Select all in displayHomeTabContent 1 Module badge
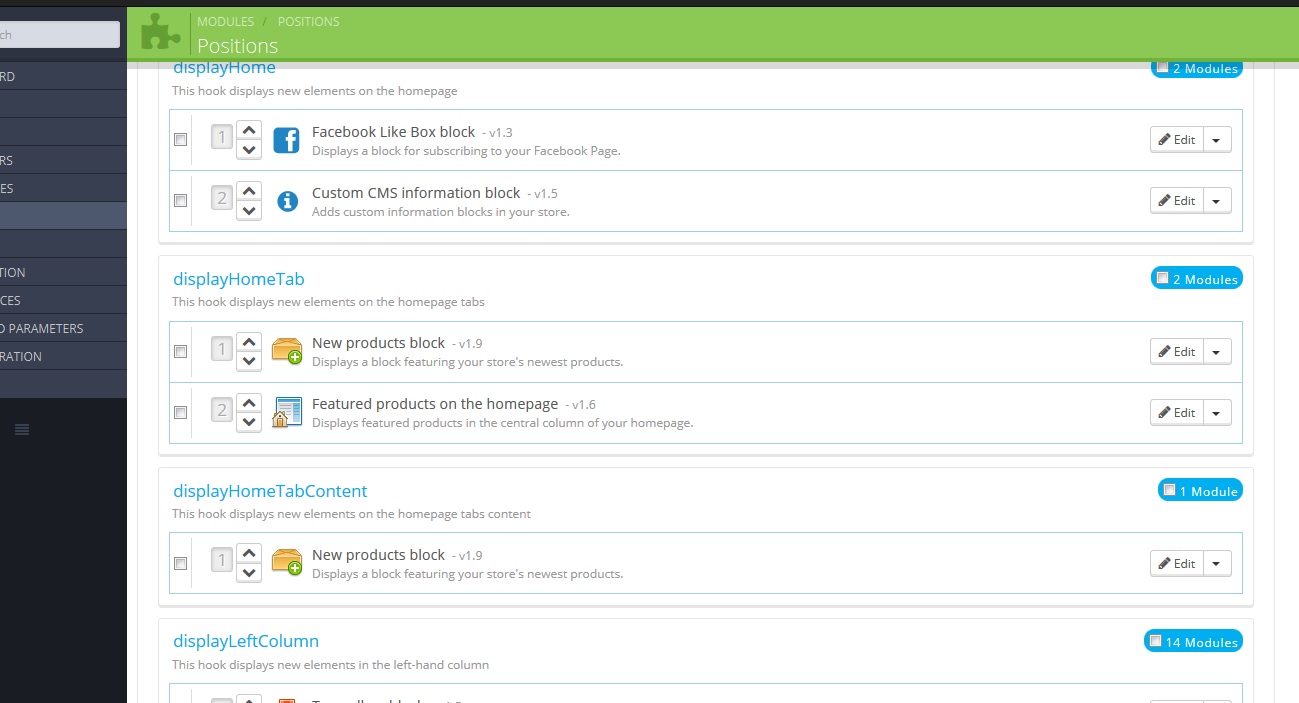This screenshot has width=1299, height=703. click(x=1169, y=490)
